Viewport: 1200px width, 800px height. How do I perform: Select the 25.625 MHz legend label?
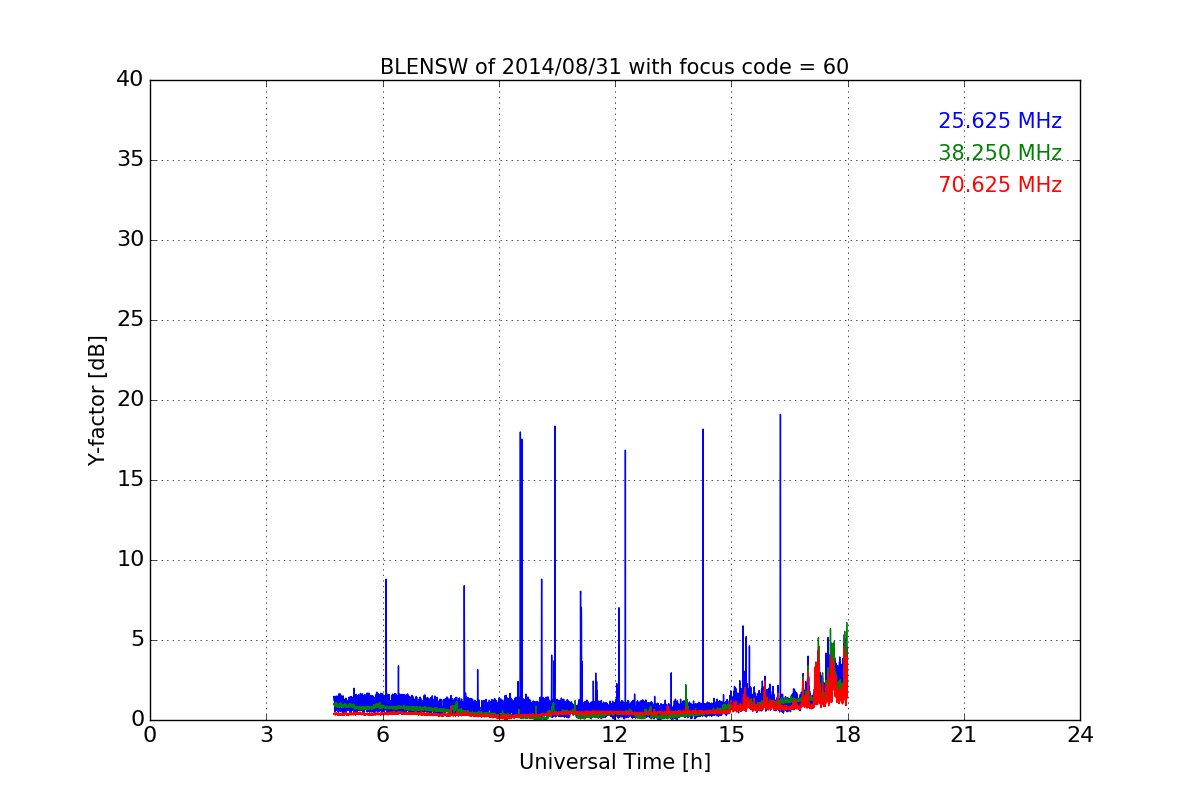coord(1000,121)
